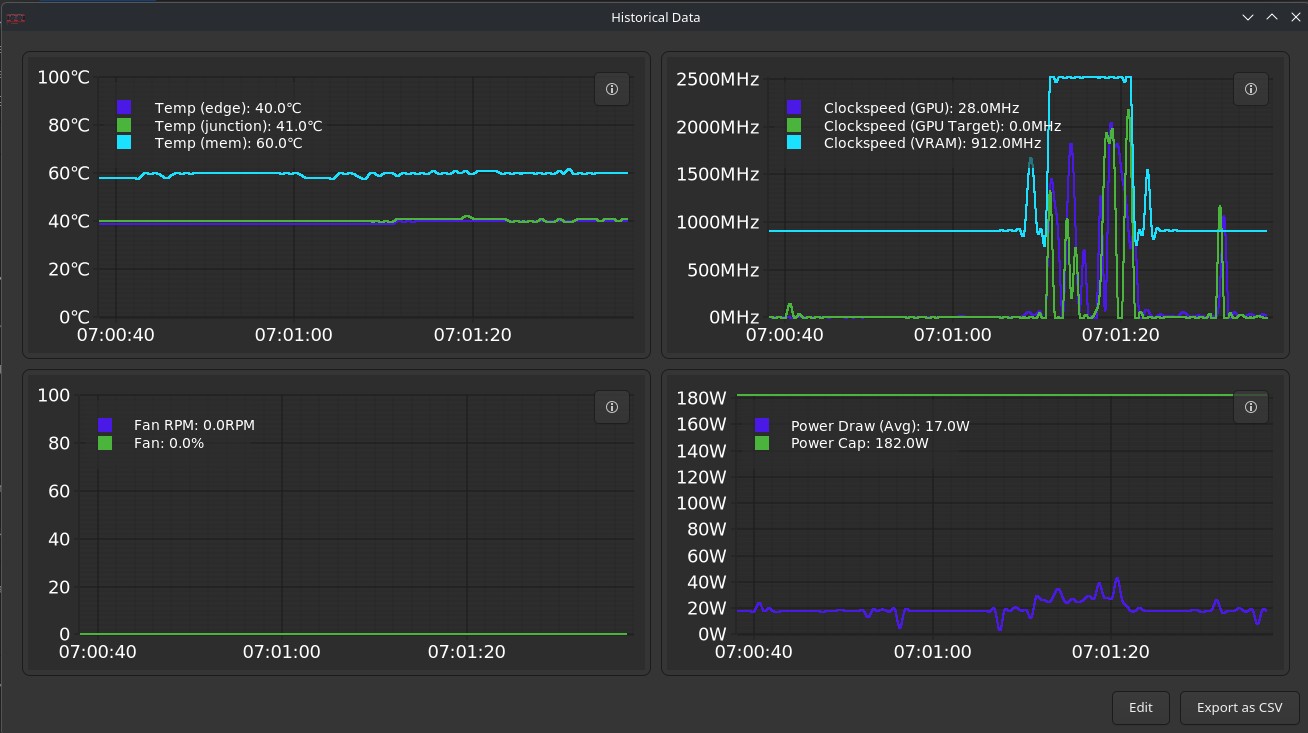
Task: Select the Fan RPM: 0.0RPM label
Action: (x=194, y=425)
